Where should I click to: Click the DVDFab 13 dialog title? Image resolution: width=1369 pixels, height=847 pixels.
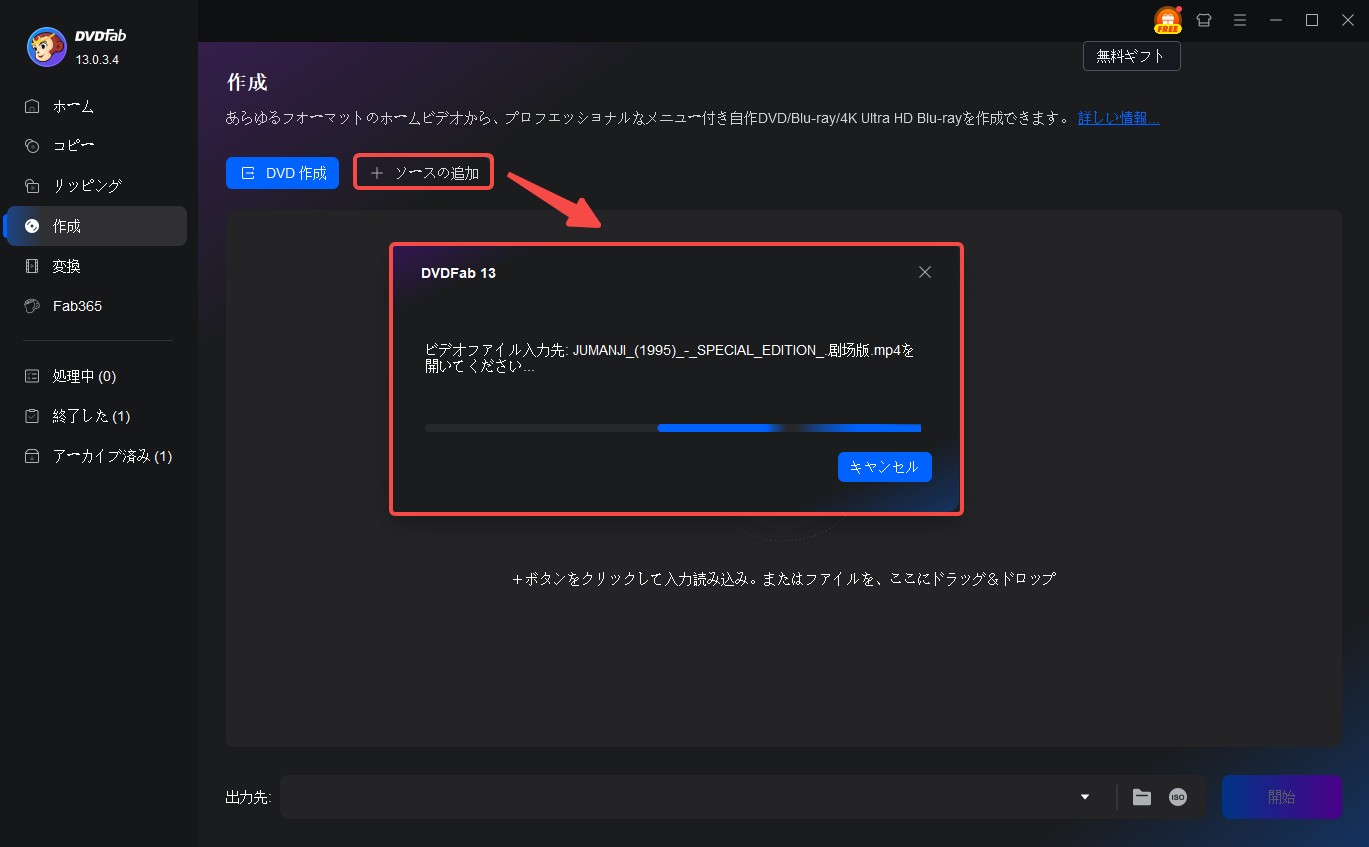(459, 273)
